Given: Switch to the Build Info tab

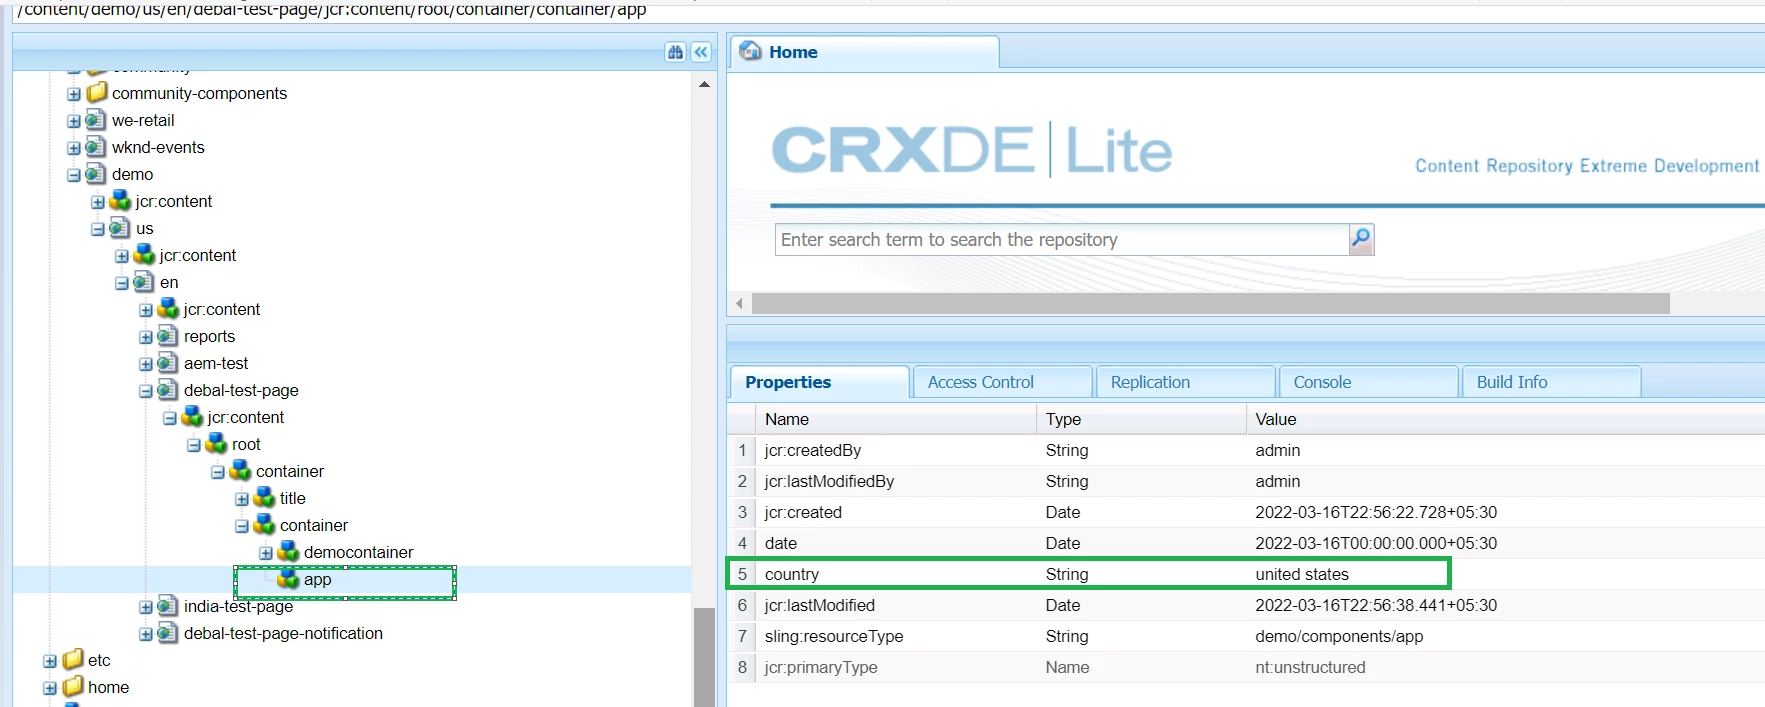Looking at the screenshot, I should click(1552, 382).
